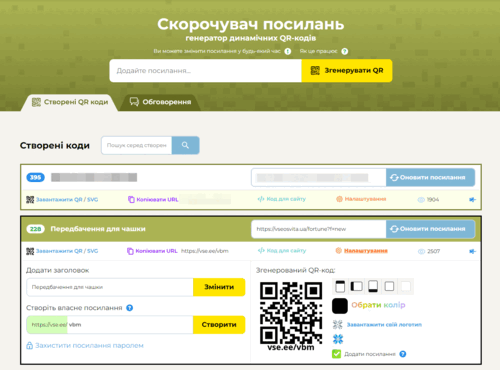
Task: Click the help icon next to 'Як це працює'
Action: 345,51
